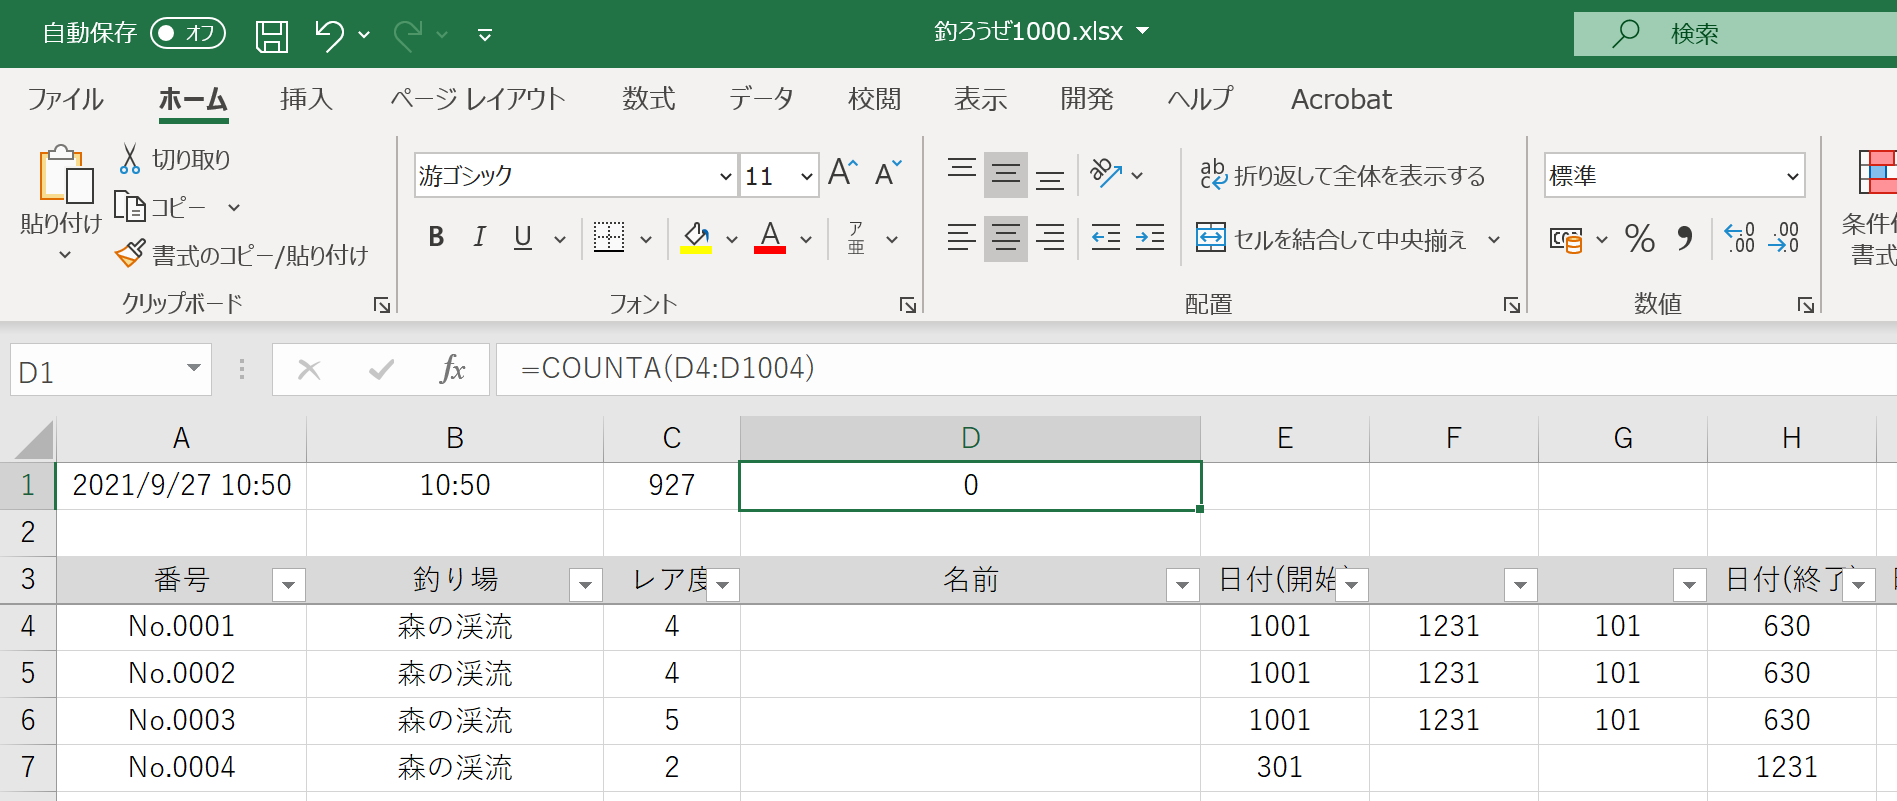Image resolution: width=1897 pixels, height=801 pixels.
Task: Toggle underline formatting
Action: pyautogui.click(x=523, y=237)
